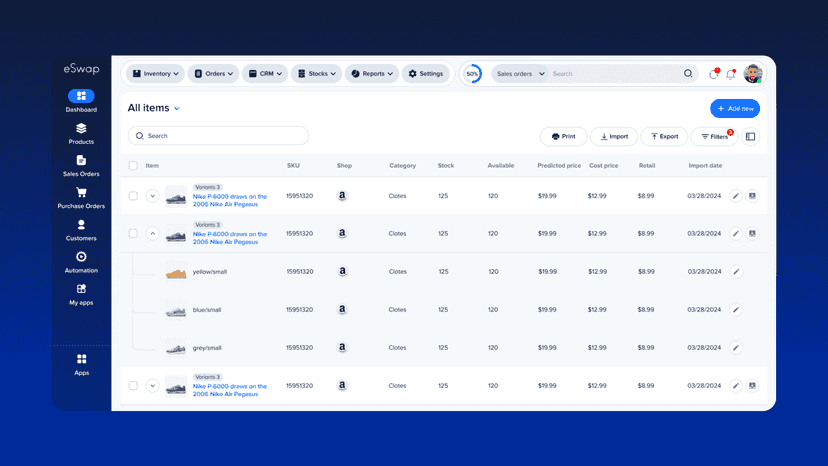Select all items with the header checkbox
This screenshot has width=828, height=466.
coord(133,166)
